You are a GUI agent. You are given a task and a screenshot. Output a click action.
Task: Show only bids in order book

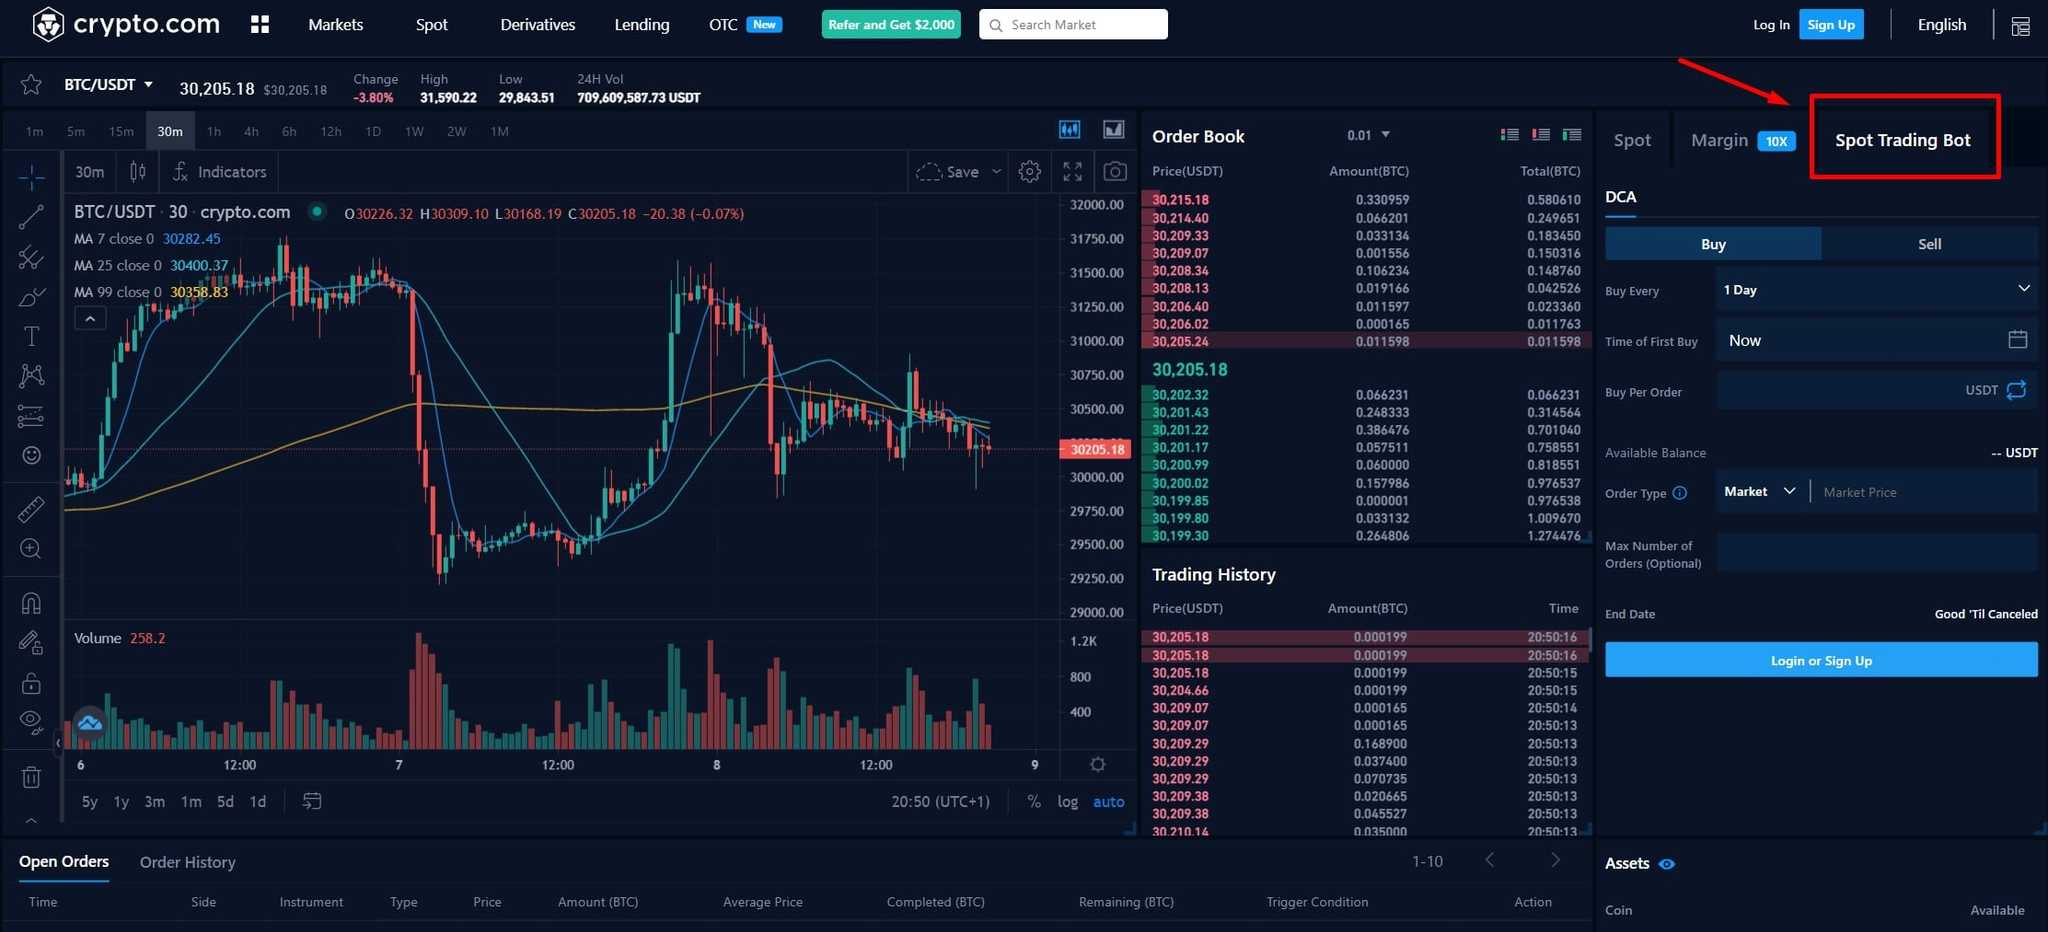tap(1572, 135)
